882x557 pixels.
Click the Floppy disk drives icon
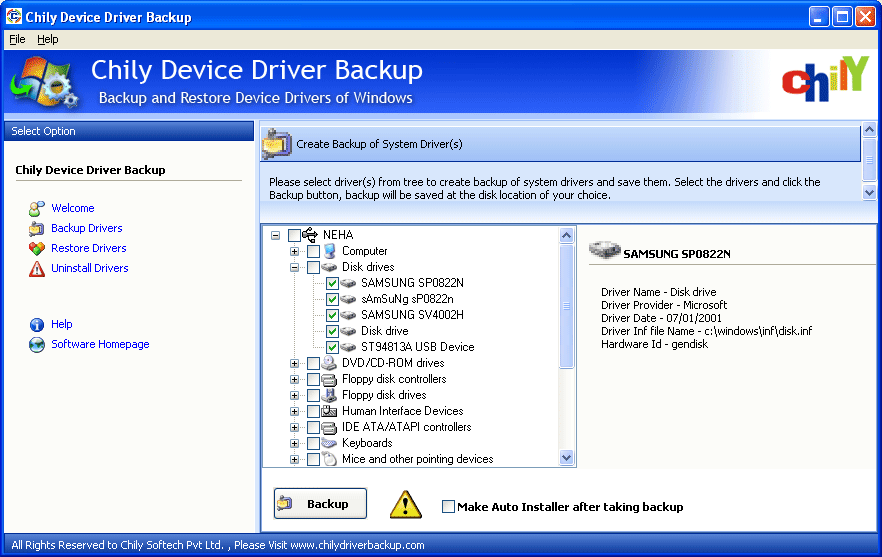(330, 395)
